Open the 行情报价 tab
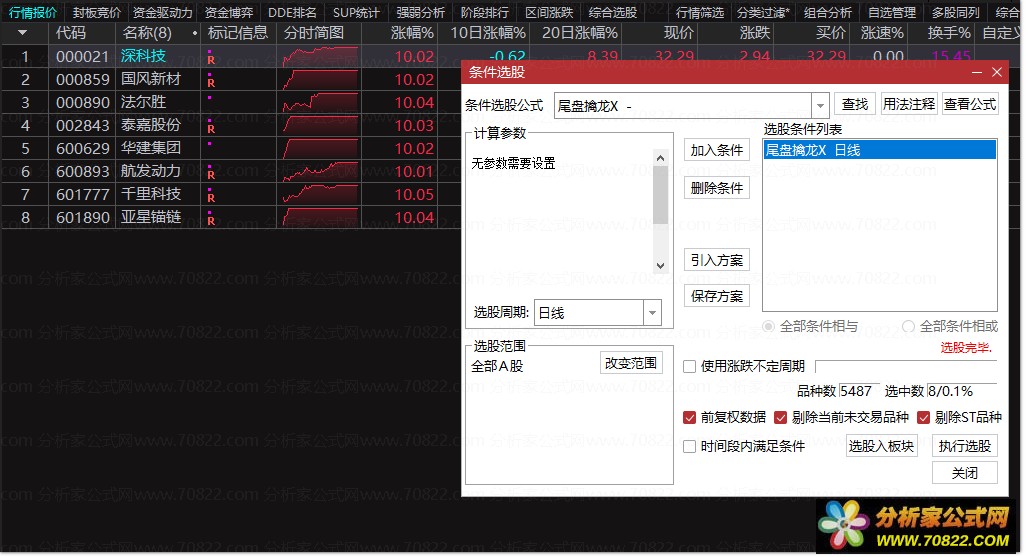Image resolution: width=1026 pixels, height=557 pixels. tap(32, 12)
